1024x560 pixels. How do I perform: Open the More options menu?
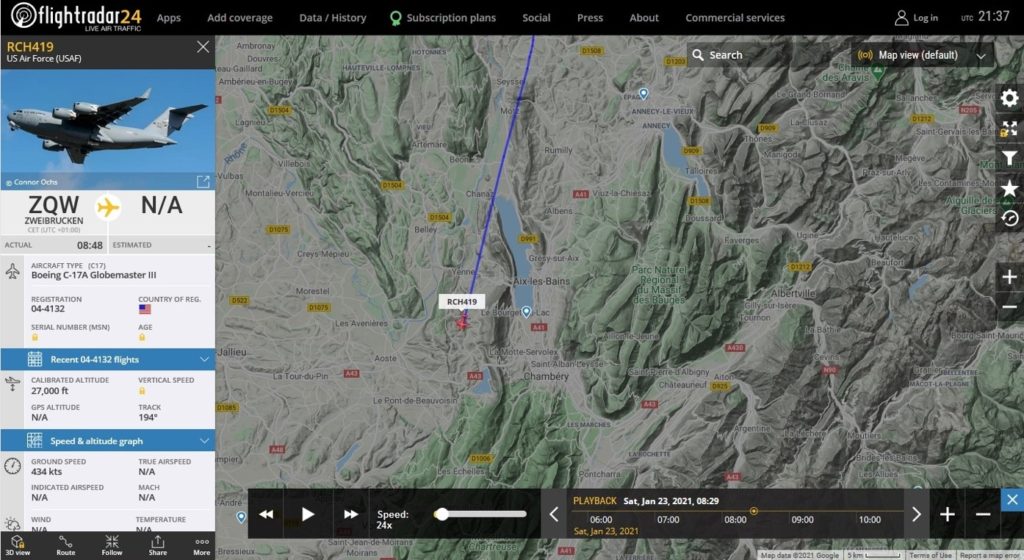click(202, 545)
